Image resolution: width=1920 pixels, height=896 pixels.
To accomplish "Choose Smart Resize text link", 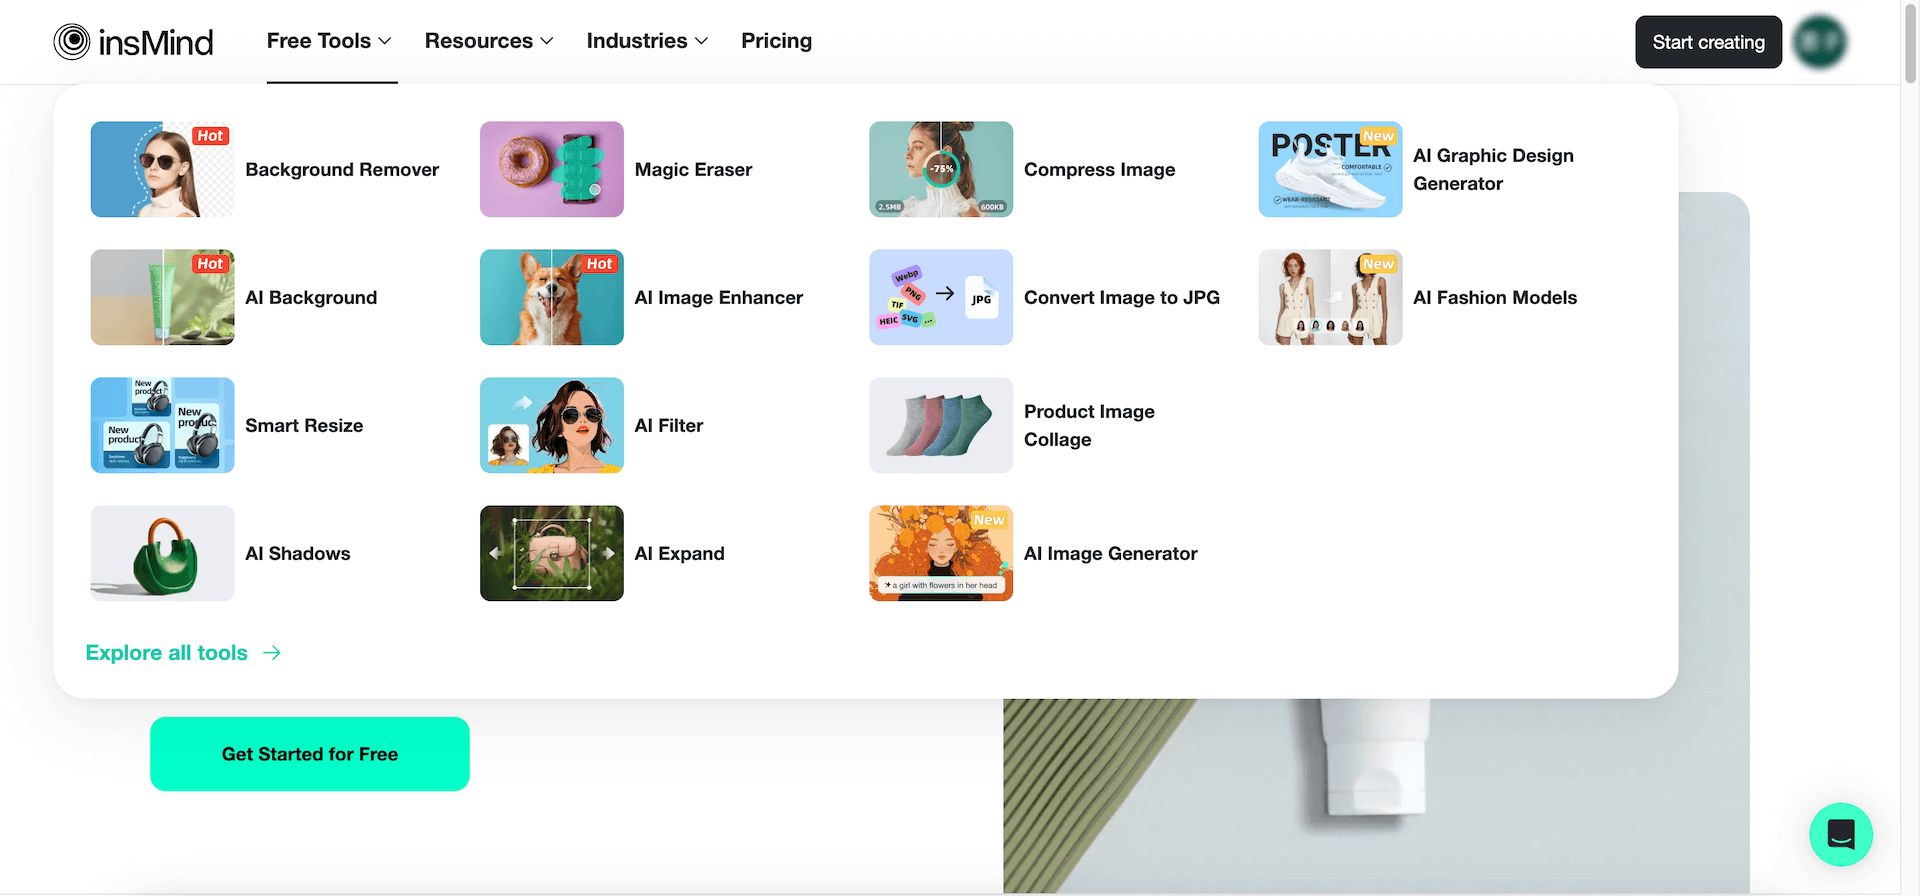I will pyautogui.click(x=304, y=426).
